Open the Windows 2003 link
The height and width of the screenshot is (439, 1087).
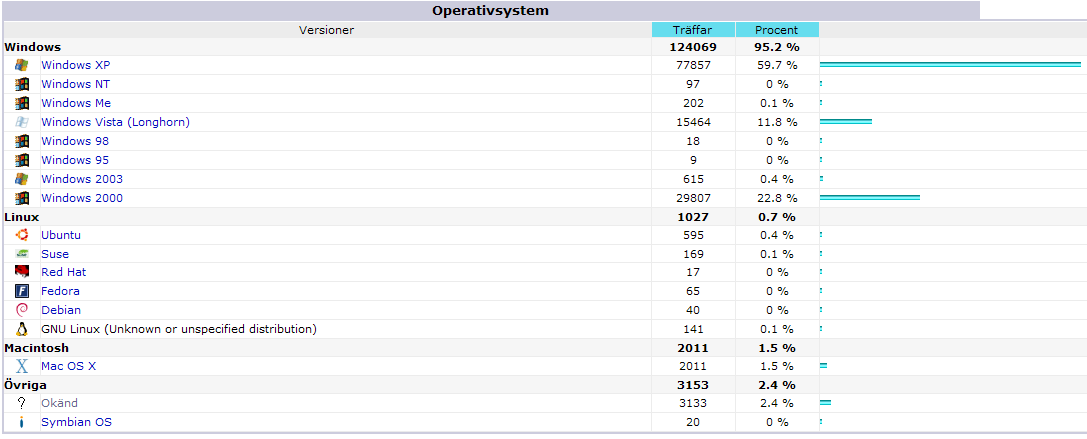82,179
